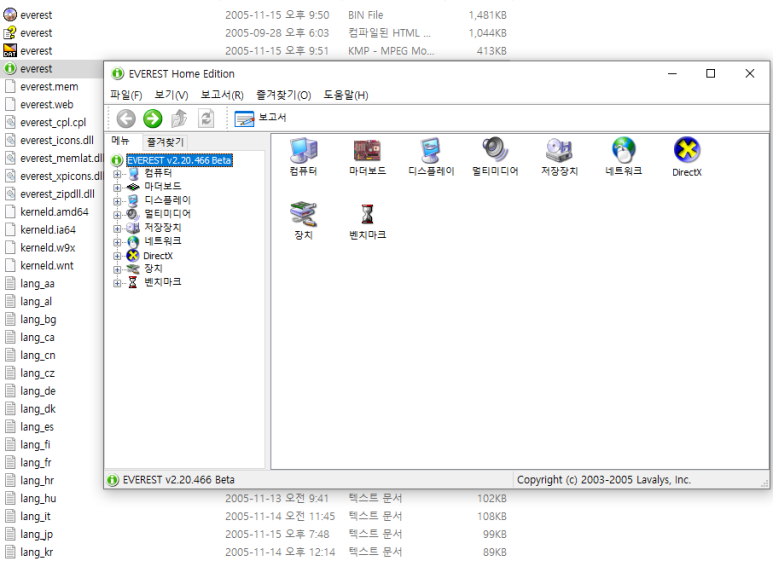Click the status bar EVEREST info icon

click(x=113, y=480)
